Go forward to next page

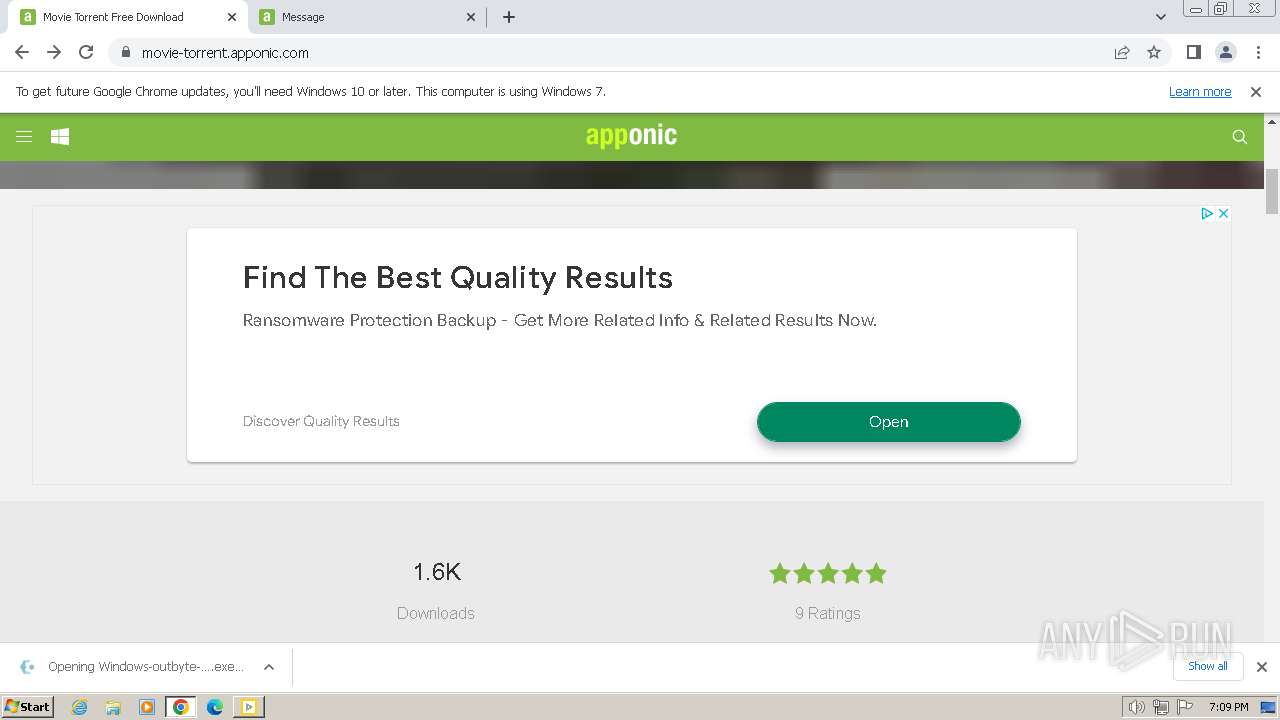coord(54,53)
